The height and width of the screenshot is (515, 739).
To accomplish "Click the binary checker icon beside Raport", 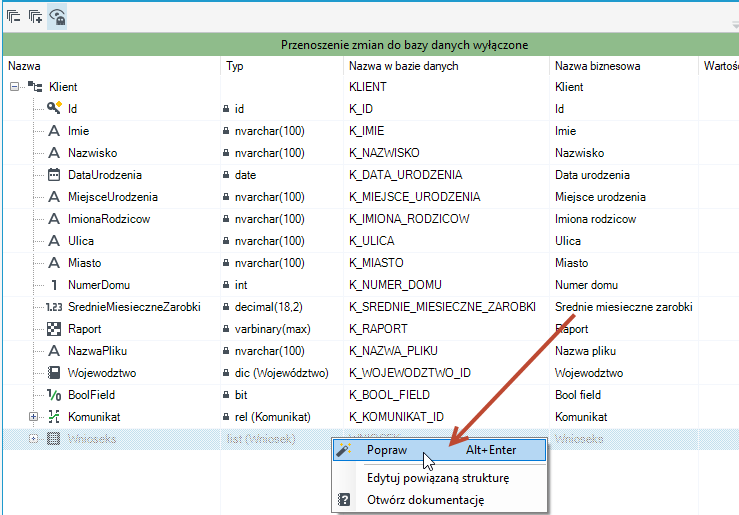I will click(x=54, y=329).
